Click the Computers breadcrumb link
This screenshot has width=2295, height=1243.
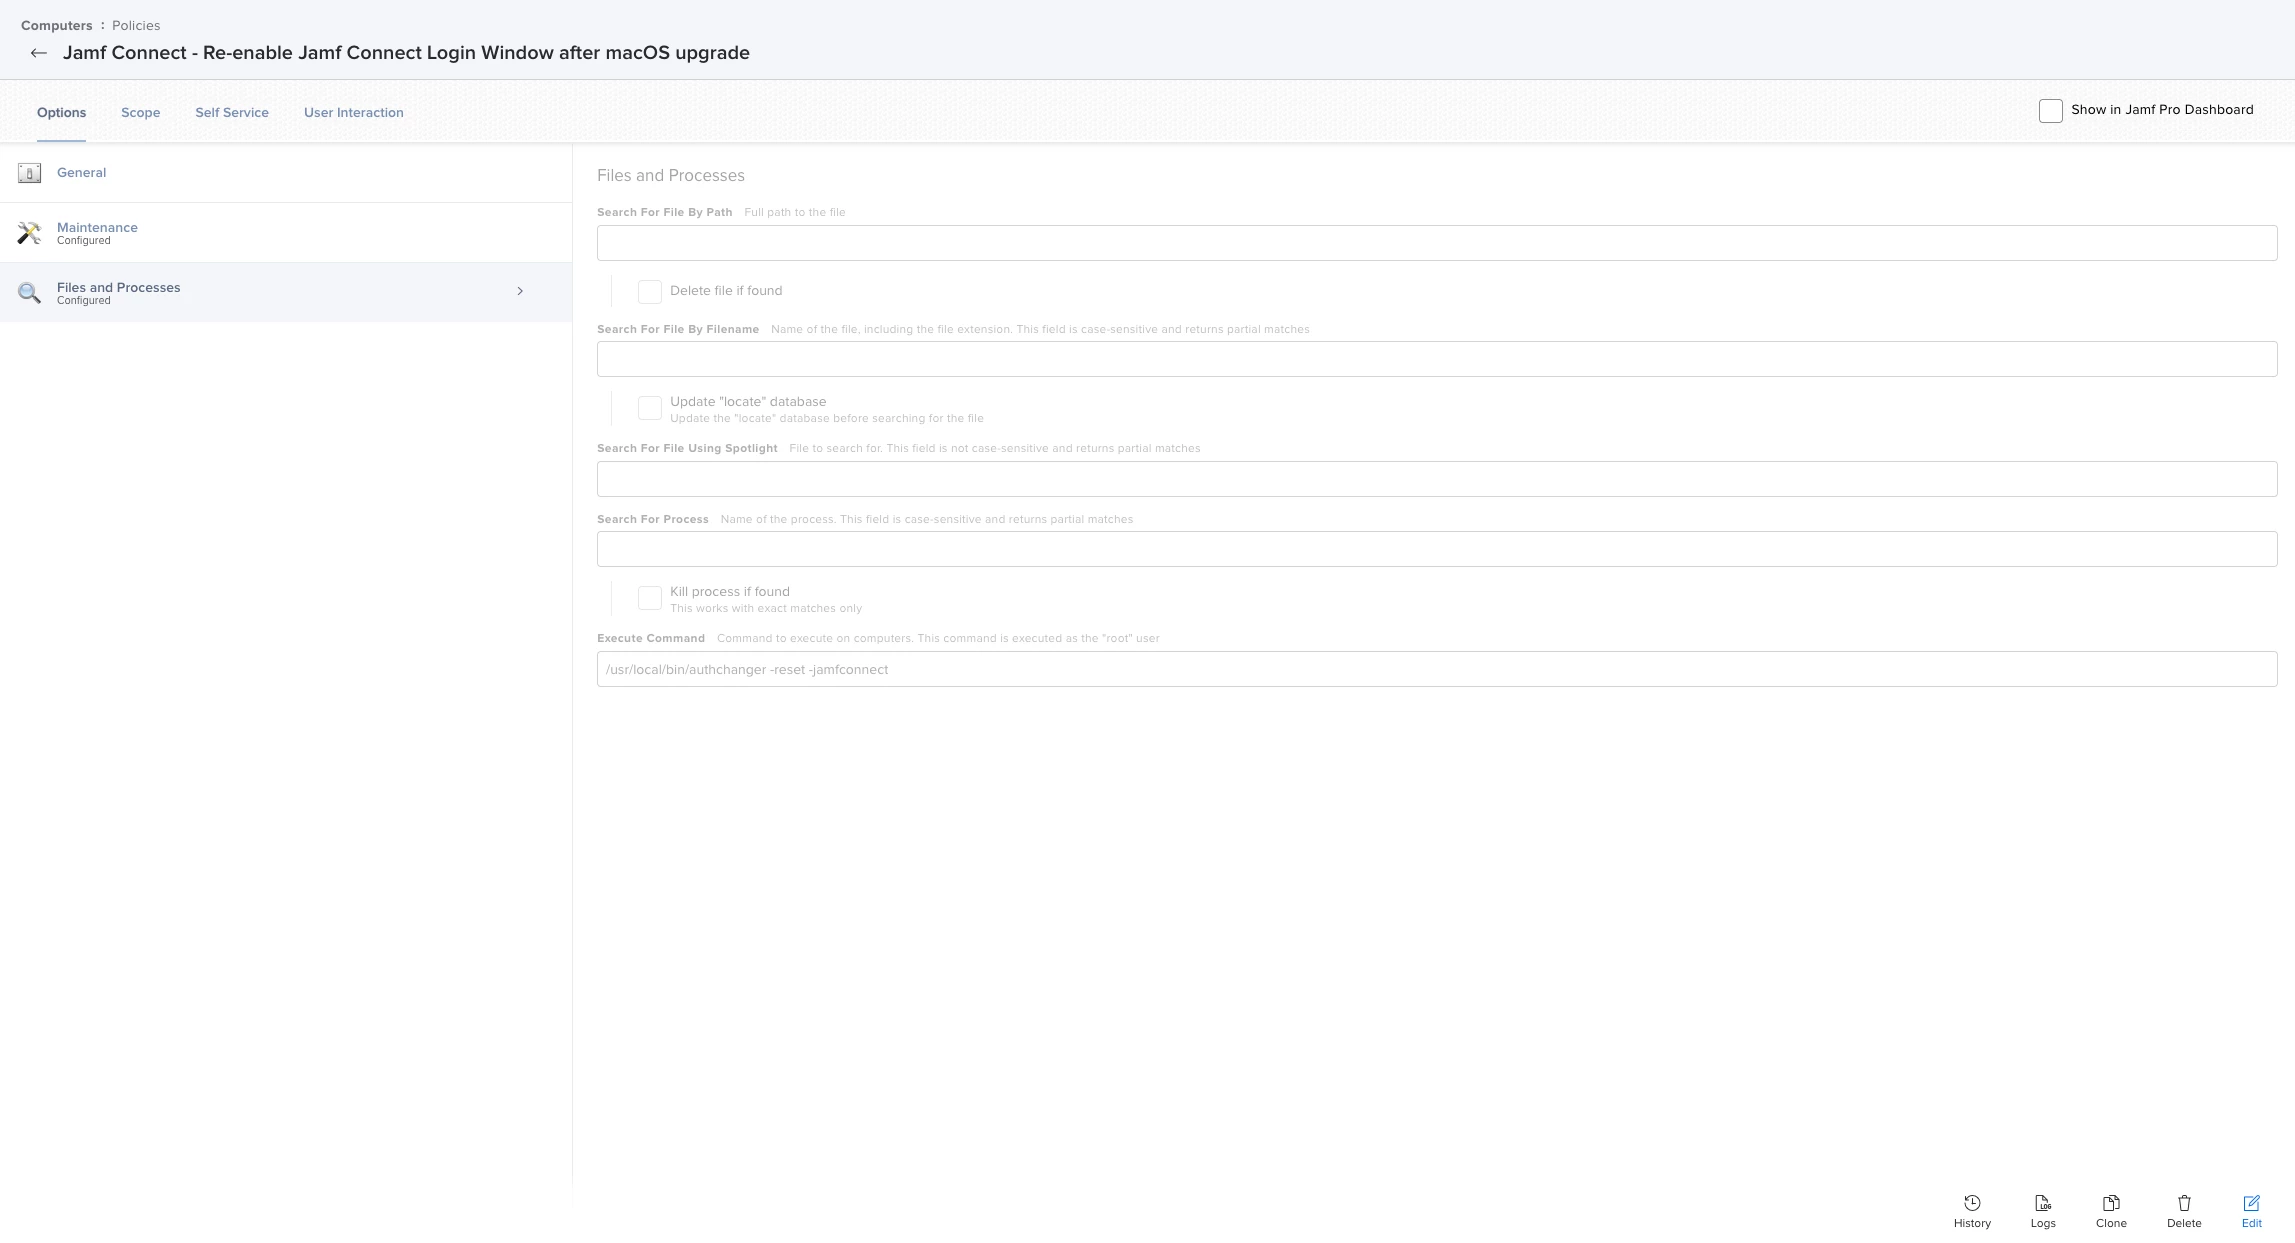point(56,25)
